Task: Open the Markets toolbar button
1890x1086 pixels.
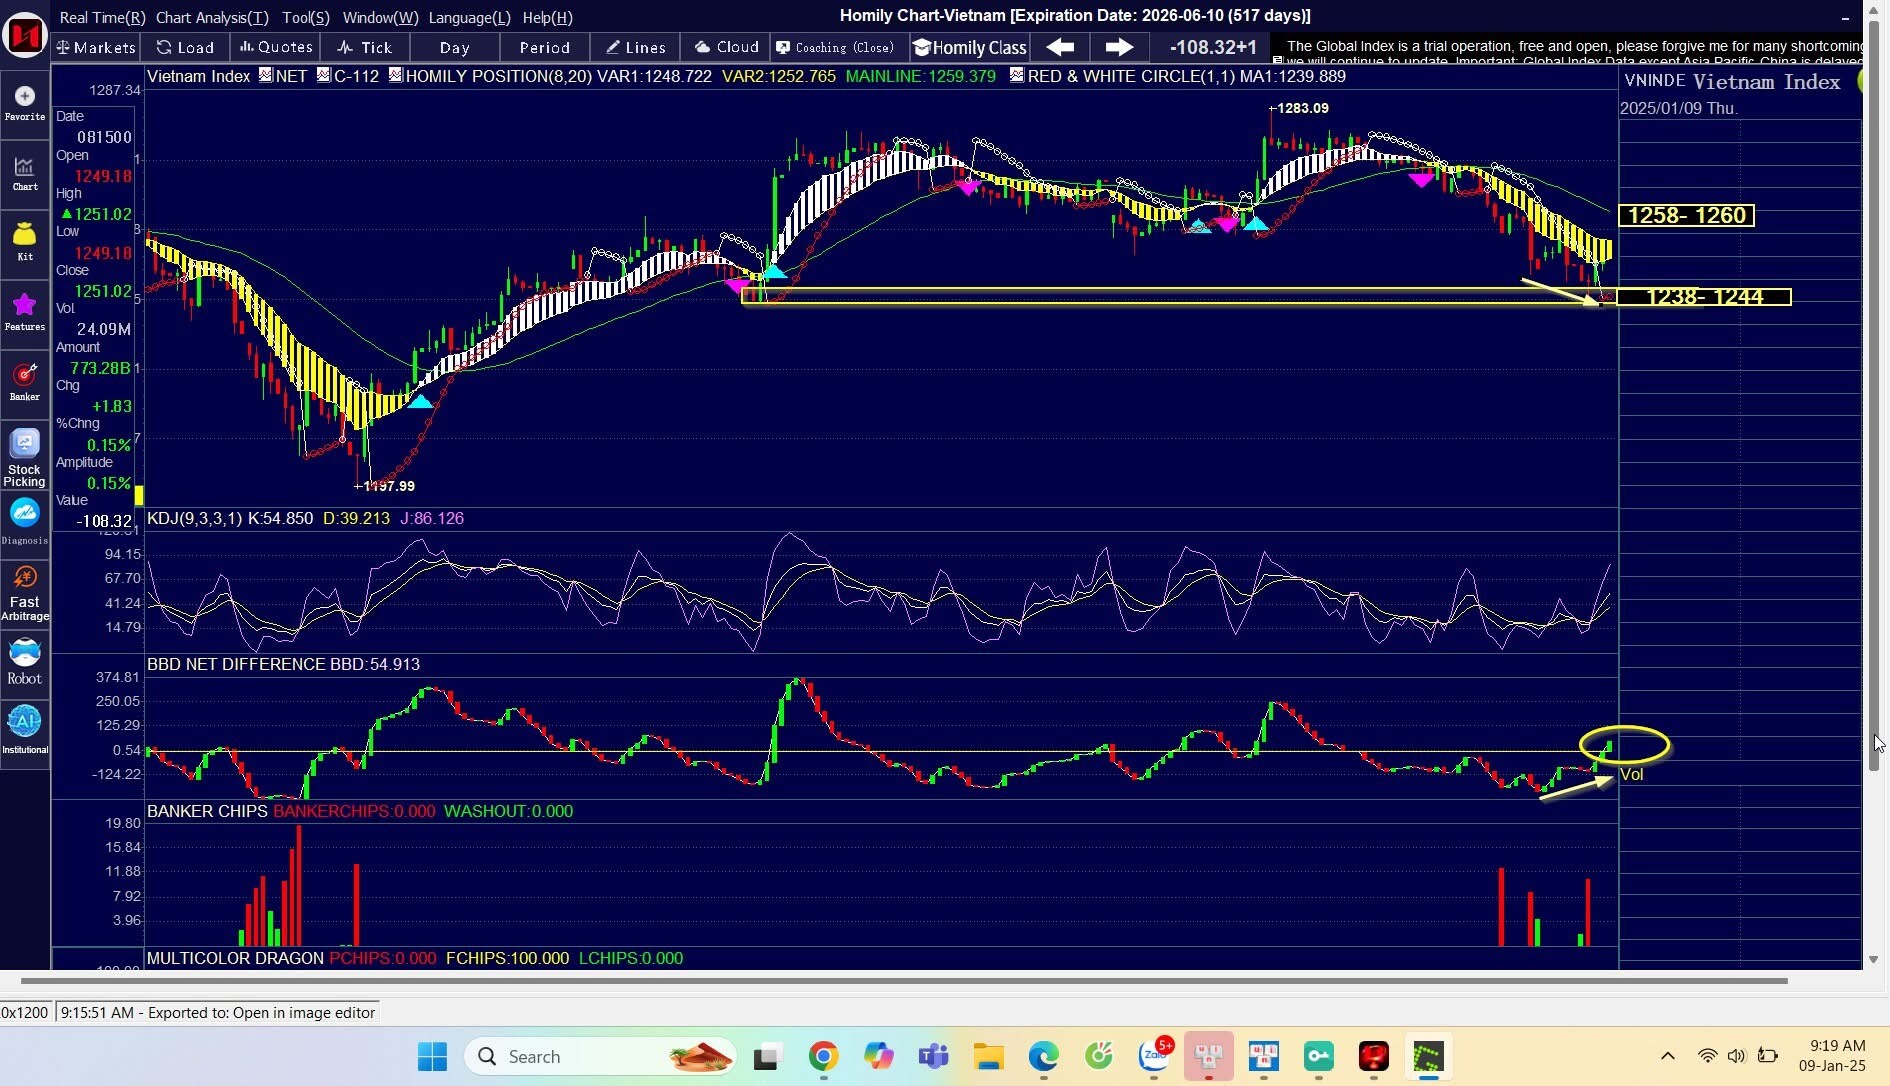Action: pos(96,47)
